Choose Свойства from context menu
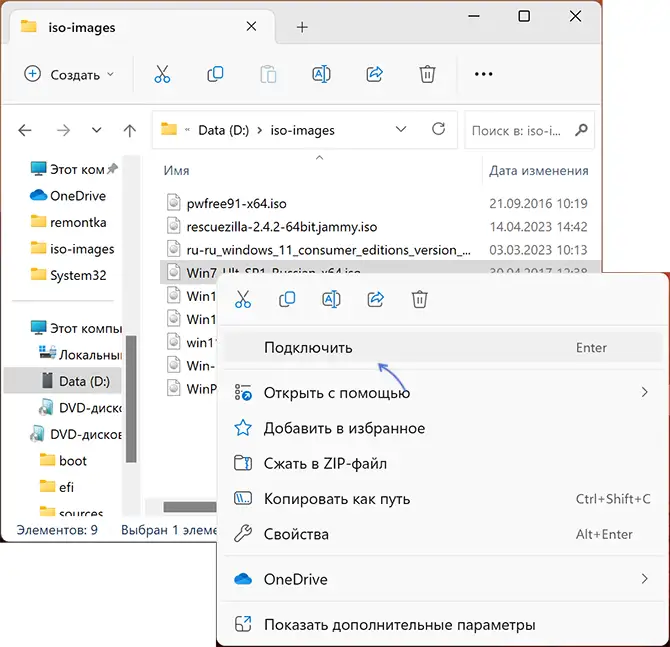Screen dimensions: 670x647 [443, 534]
